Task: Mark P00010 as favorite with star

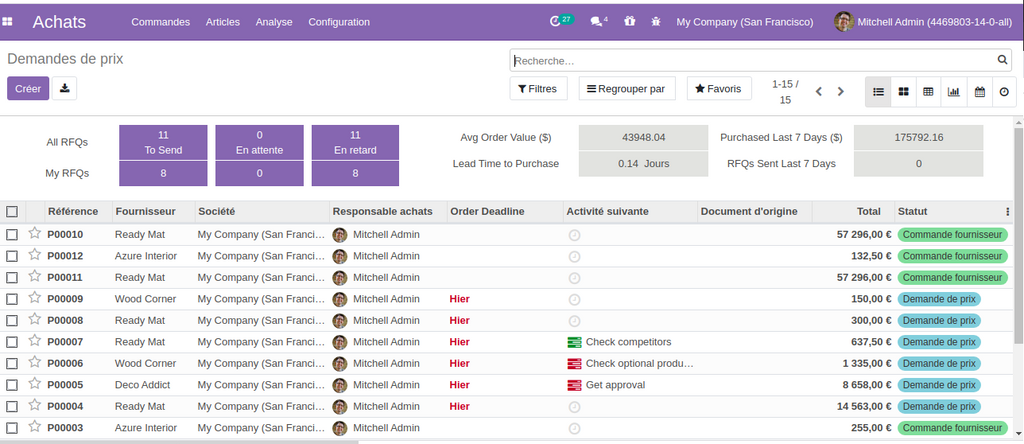Action: click(35, 234)
